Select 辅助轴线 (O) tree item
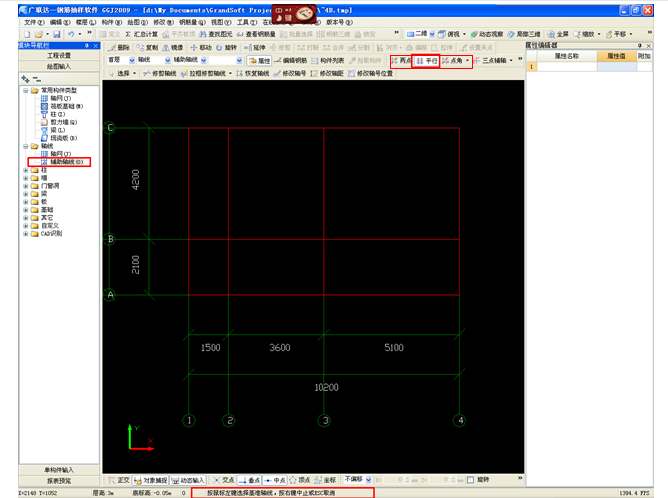The width and height of the screenshot is (668, 498). pyautogui.click(x=63, y=162)
